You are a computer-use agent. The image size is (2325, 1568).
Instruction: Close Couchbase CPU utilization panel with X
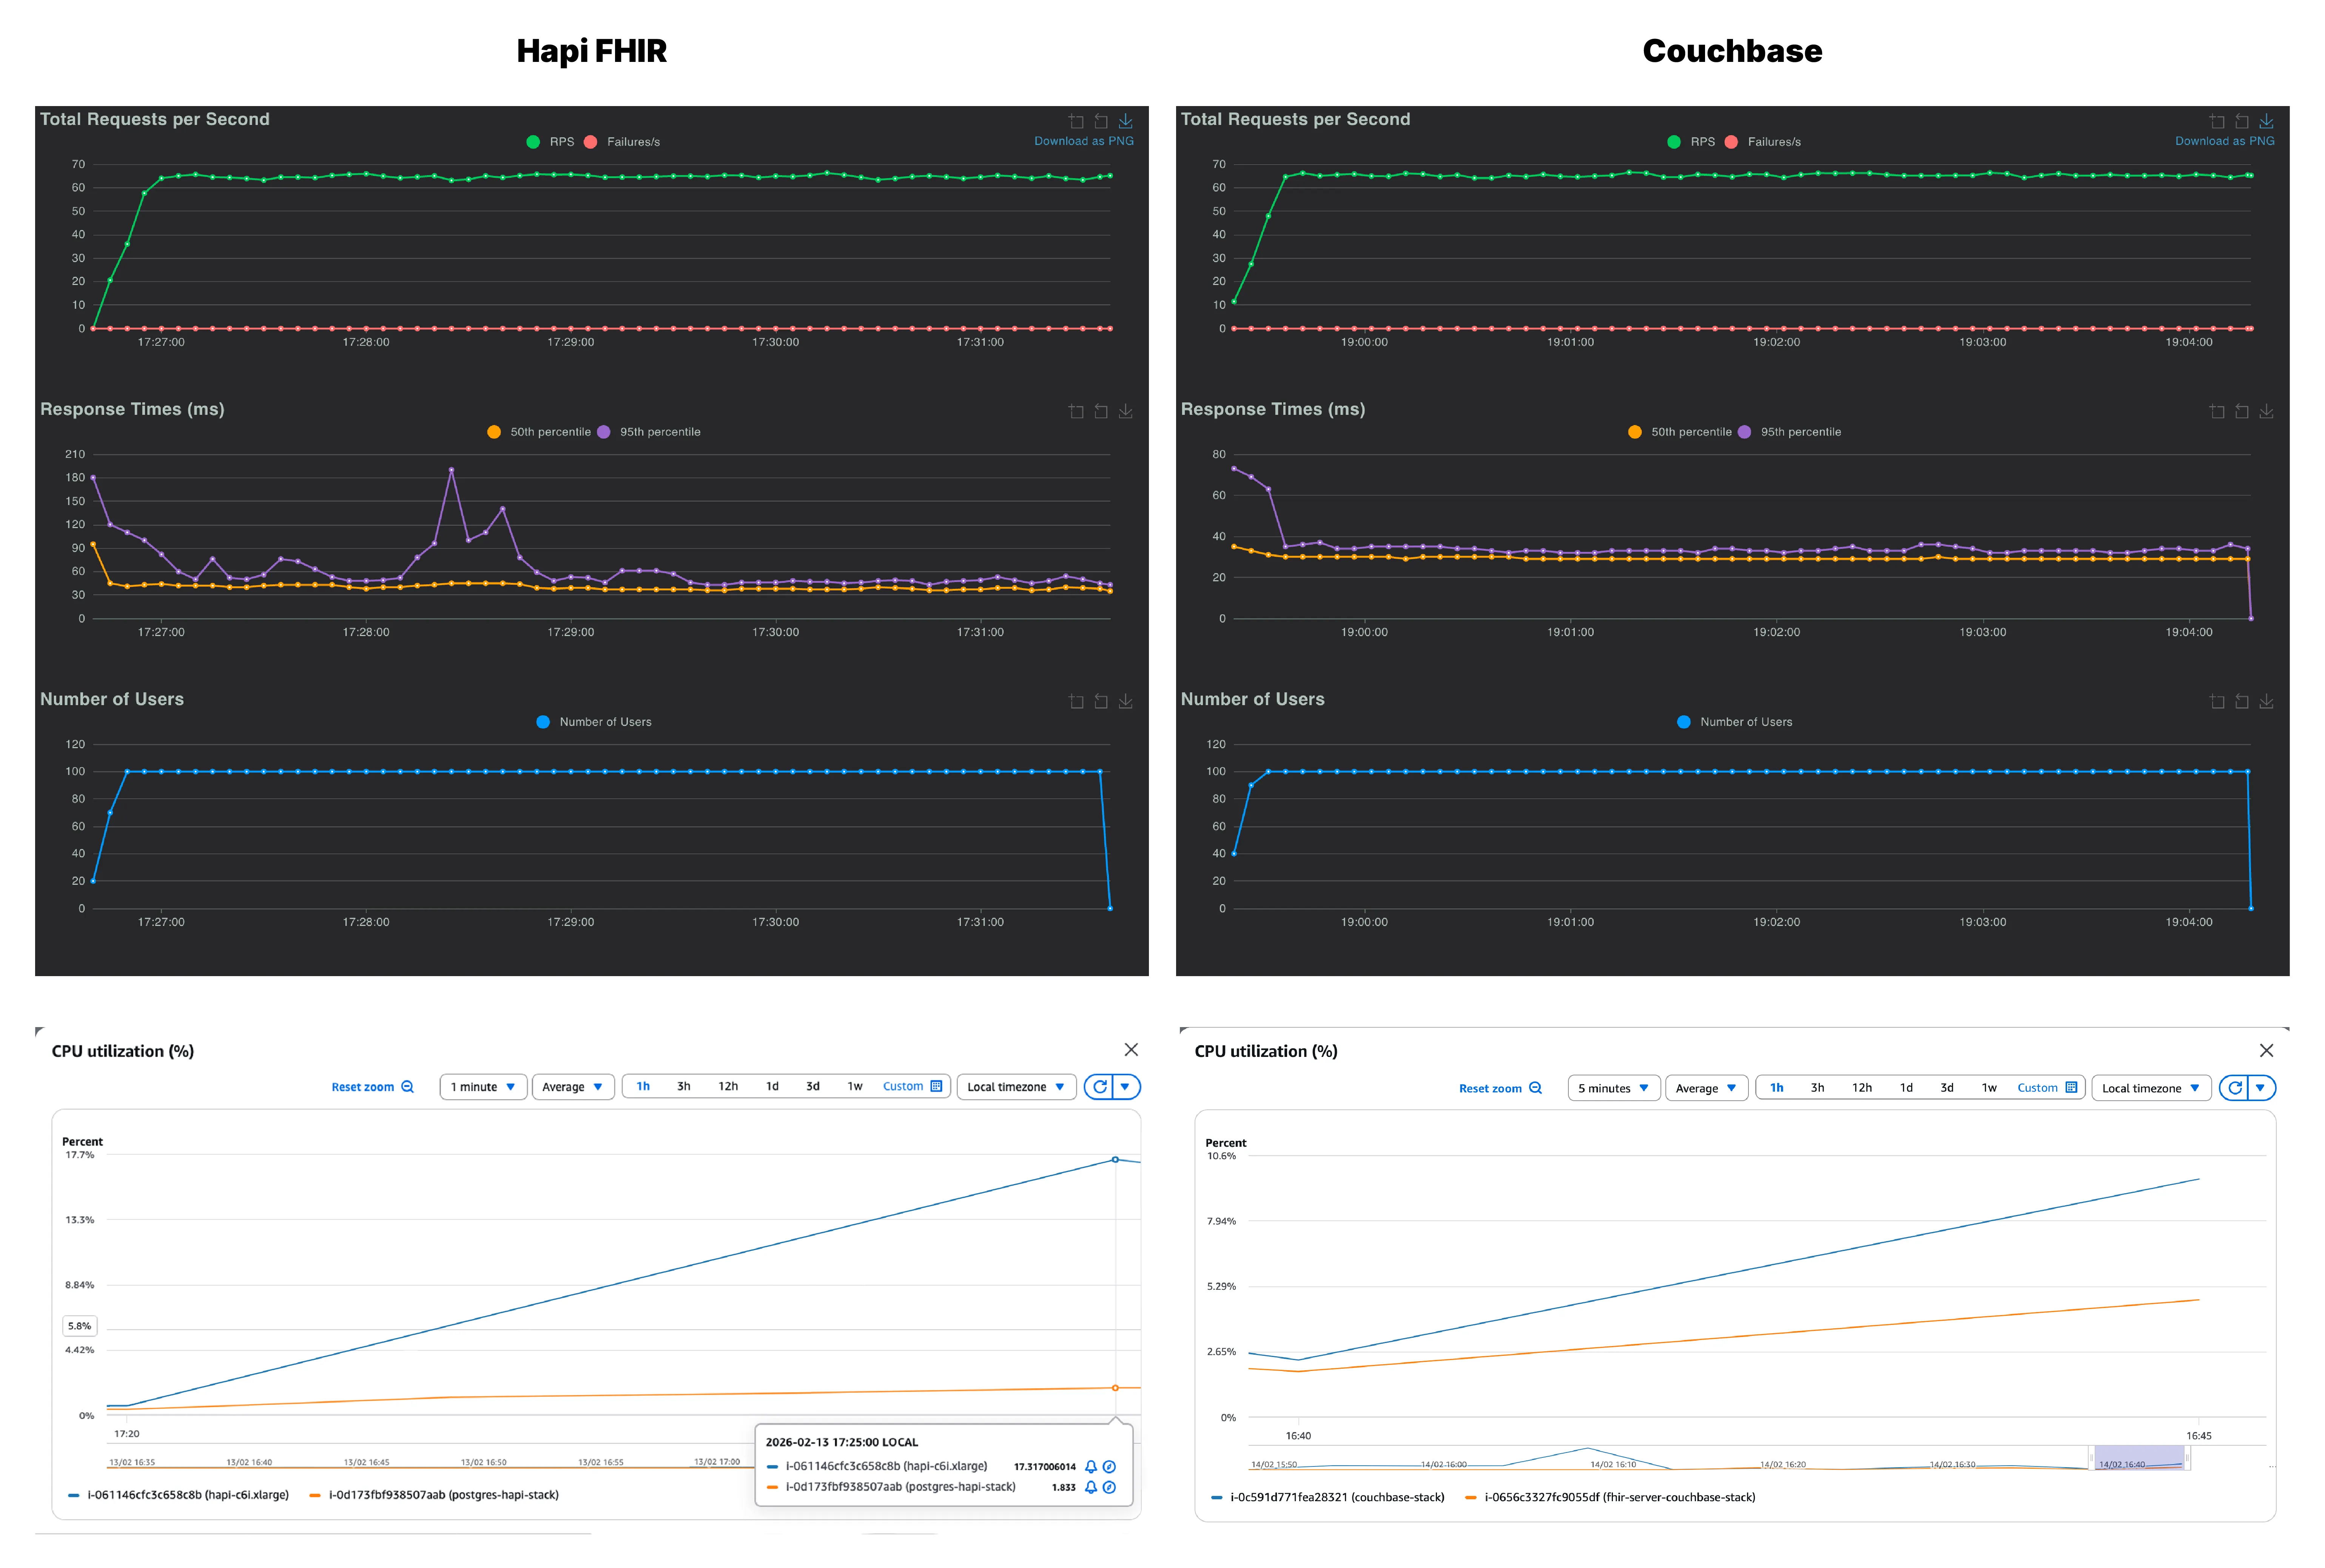tap(2266, 1050)
